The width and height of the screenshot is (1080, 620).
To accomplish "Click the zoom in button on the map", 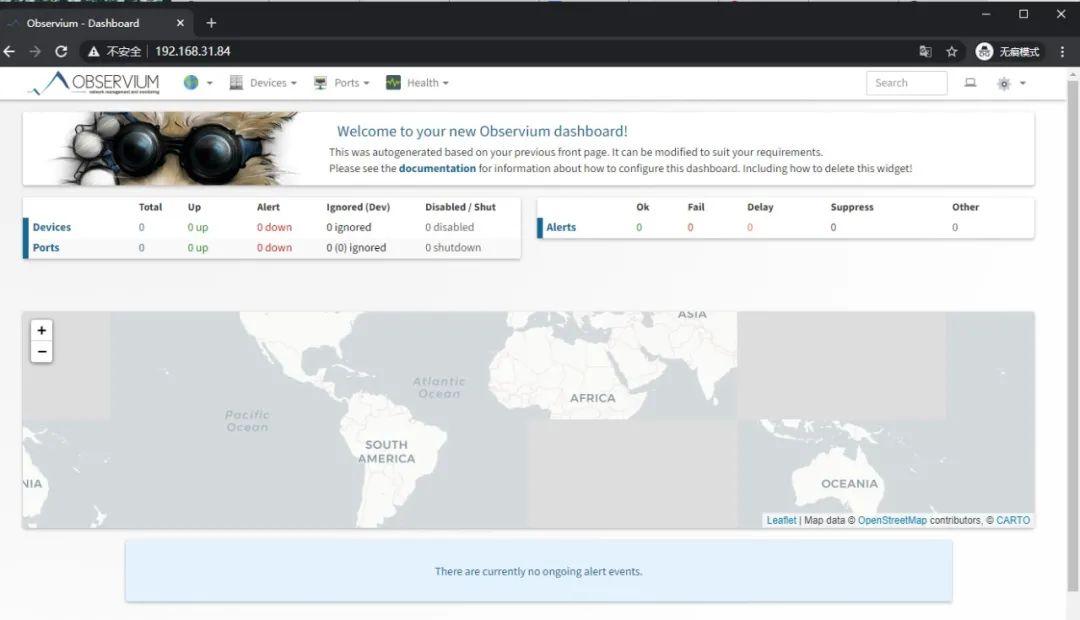I will point(41,330).
